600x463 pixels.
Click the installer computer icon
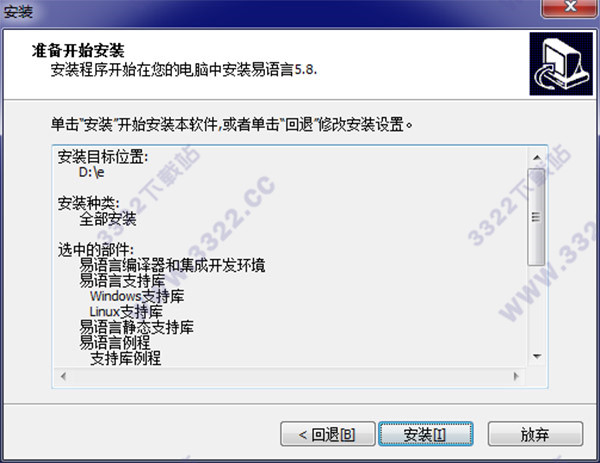(x=561, y=64)
